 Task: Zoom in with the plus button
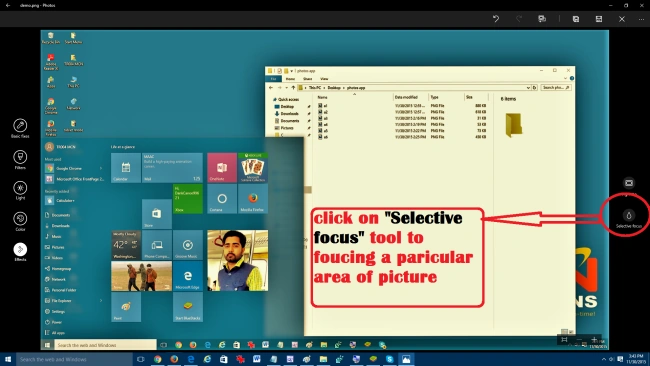[594, 339]
